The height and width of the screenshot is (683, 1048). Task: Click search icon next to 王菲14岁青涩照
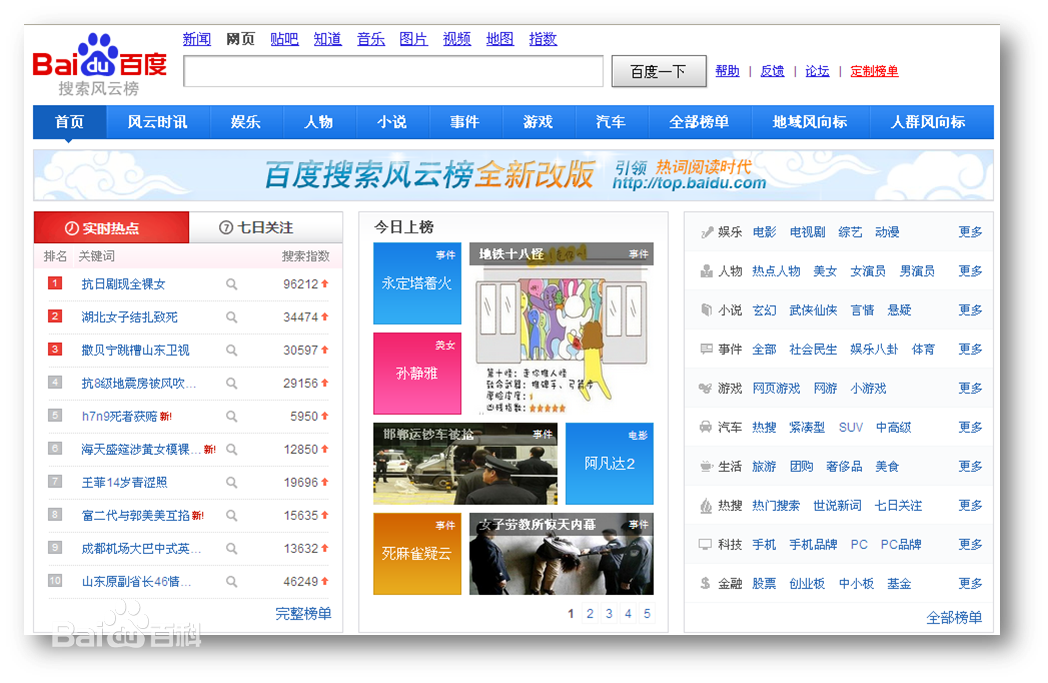pyautogui.click(x=232, y=482)
